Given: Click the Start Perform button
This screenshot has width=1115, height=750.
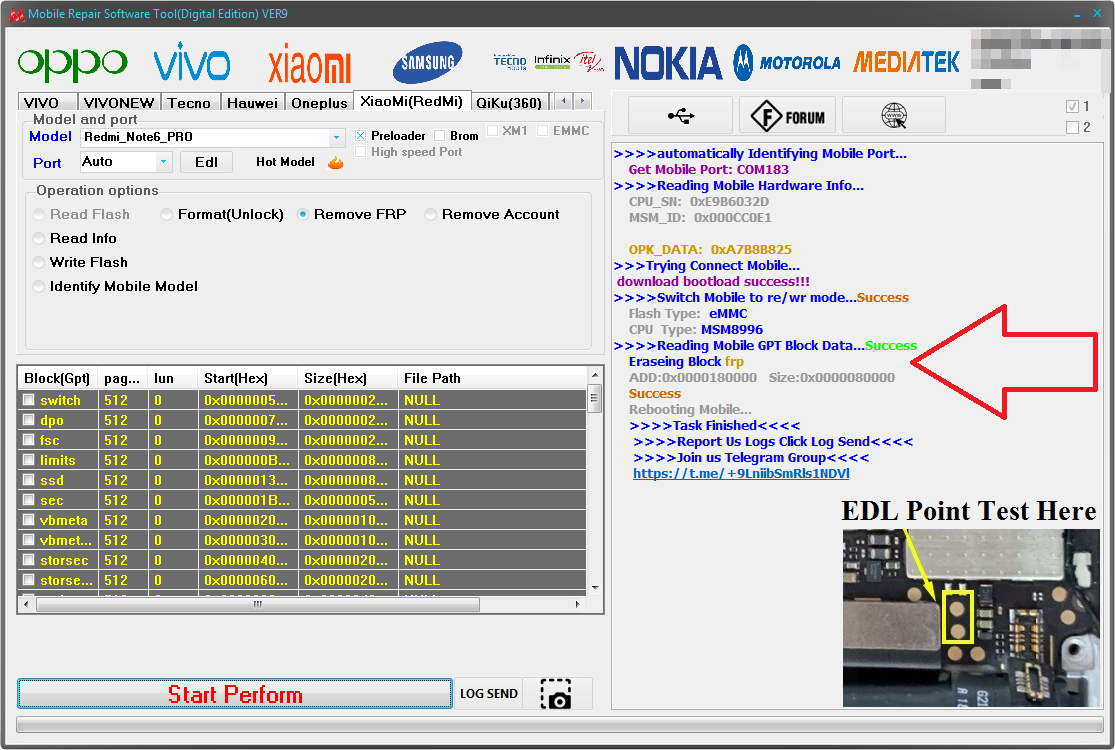Looking at the screenshot, I should click(235, 694).
